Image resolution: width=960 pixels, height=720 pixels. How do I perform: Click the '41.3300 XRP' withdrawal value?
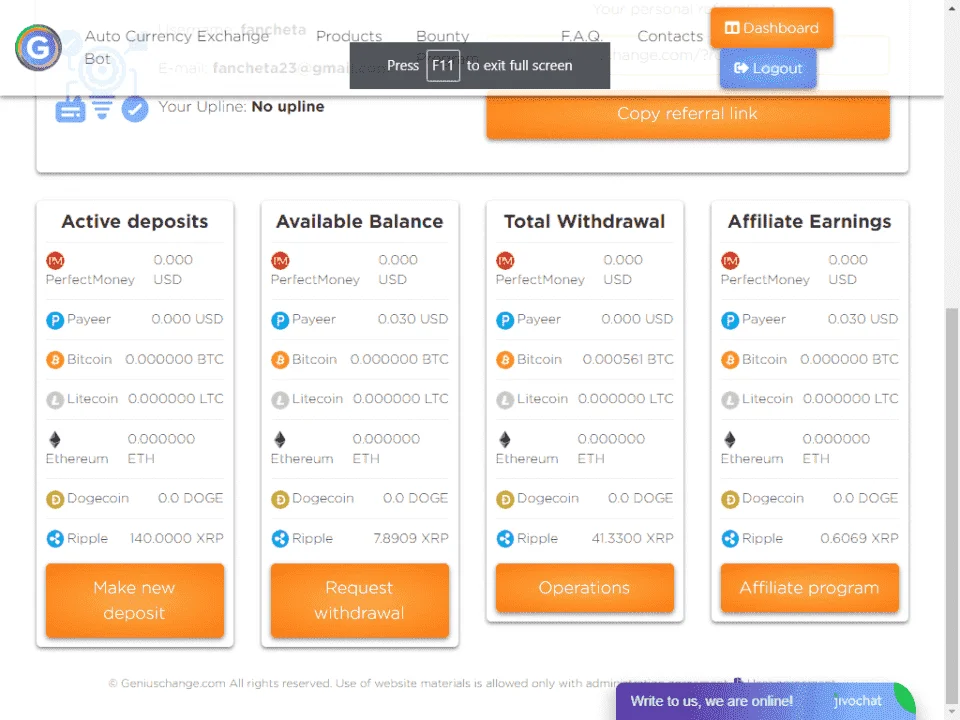pos(632,538)
